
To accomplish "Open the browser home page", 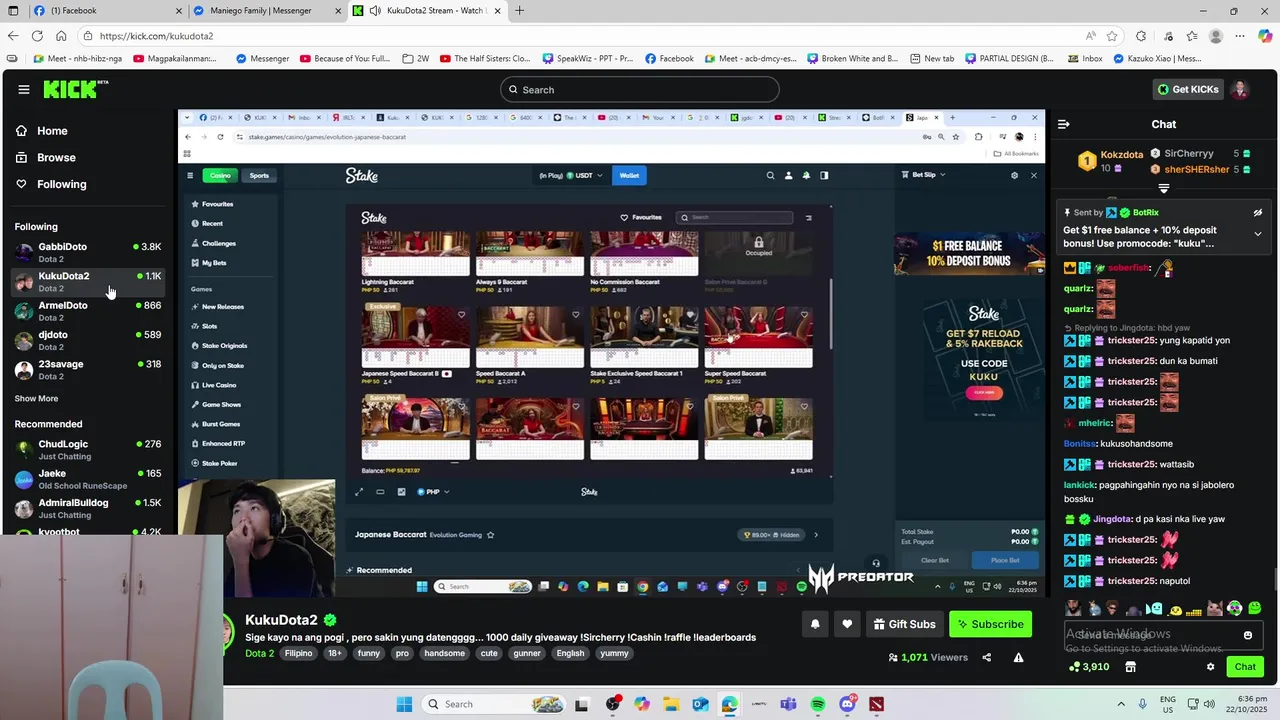I will pos(61,36).
